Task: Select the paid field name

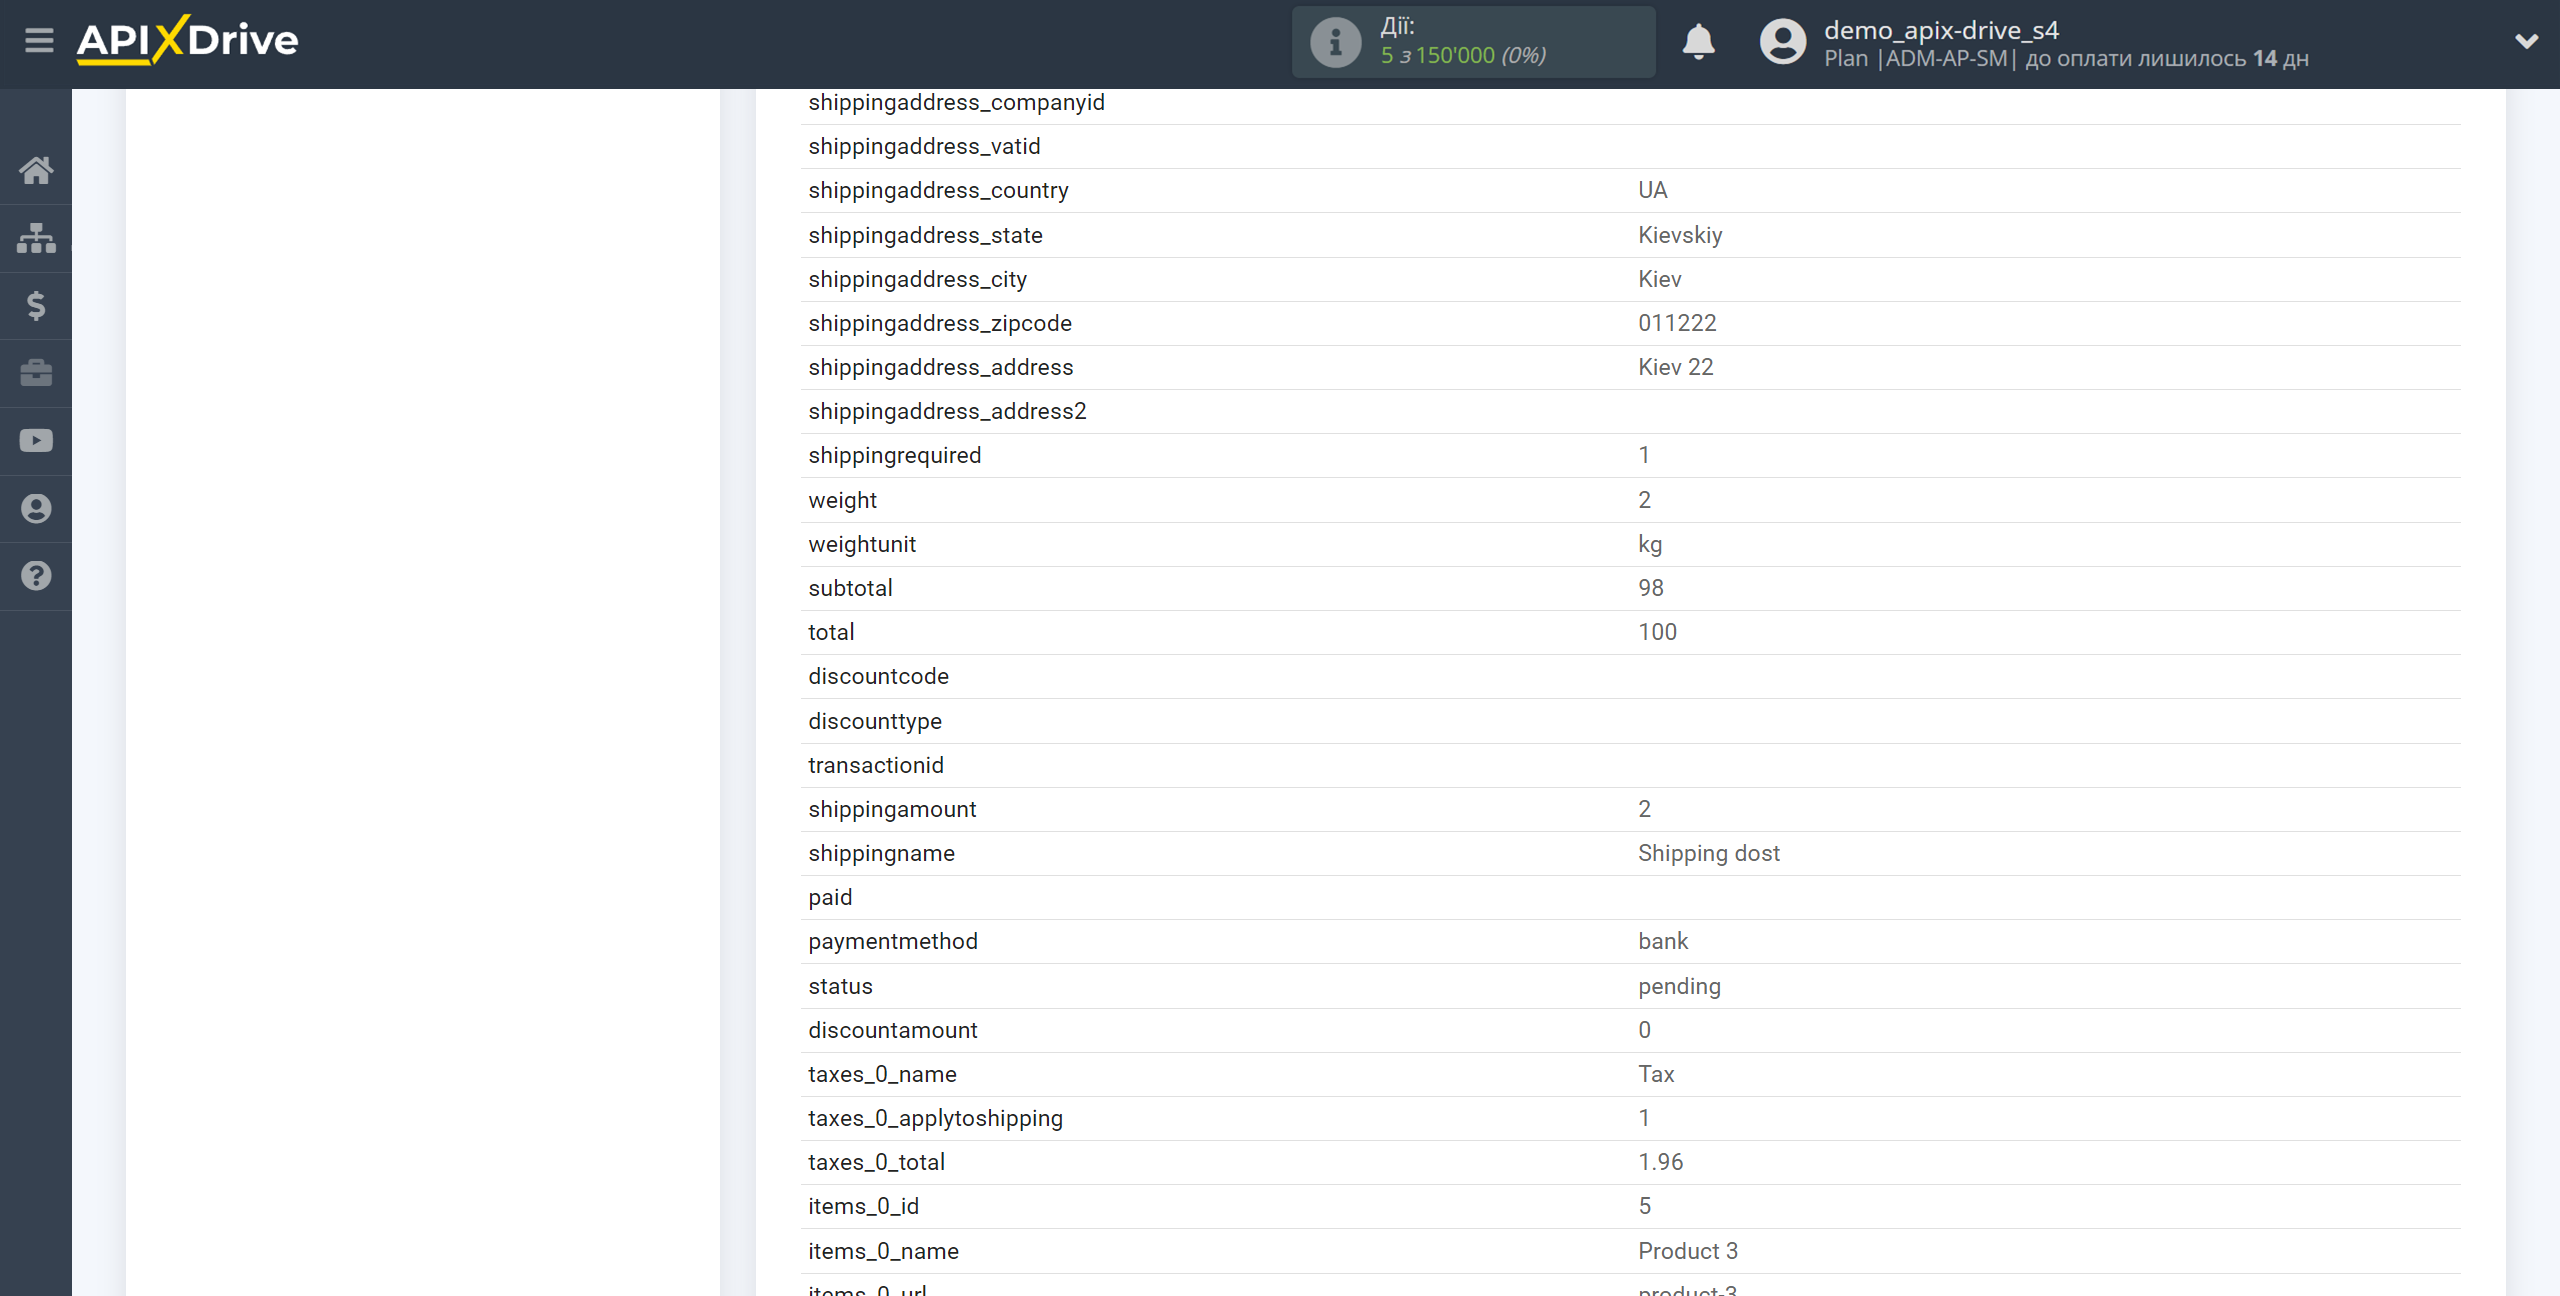Action: [830, 897]
